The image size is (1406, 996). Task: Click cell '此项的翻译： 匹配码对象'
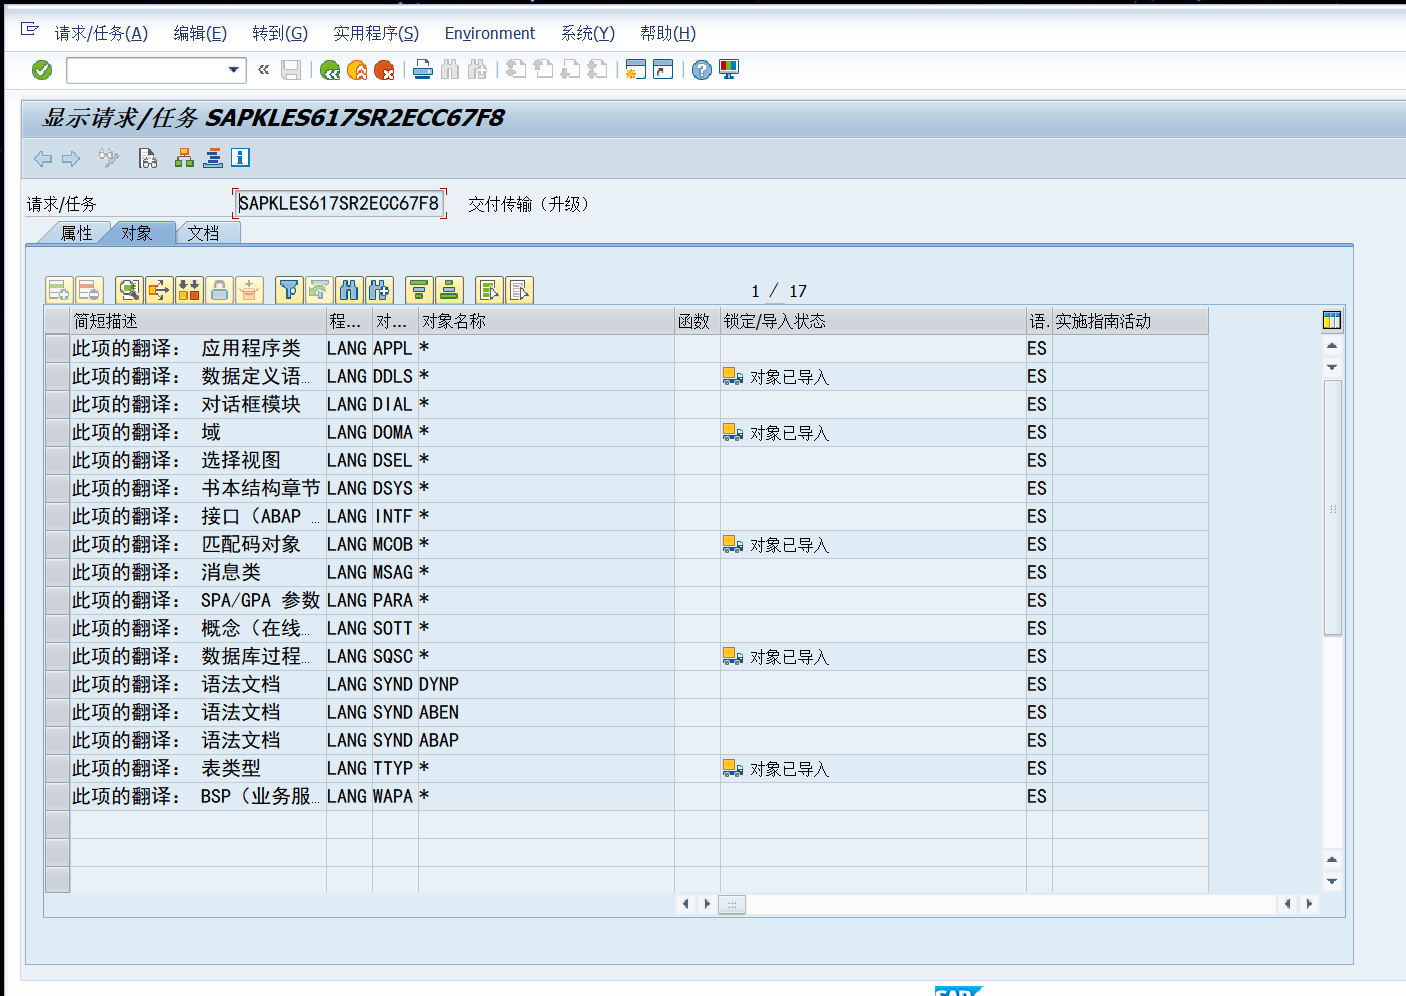pyautogui.click(x=198, y=544)
